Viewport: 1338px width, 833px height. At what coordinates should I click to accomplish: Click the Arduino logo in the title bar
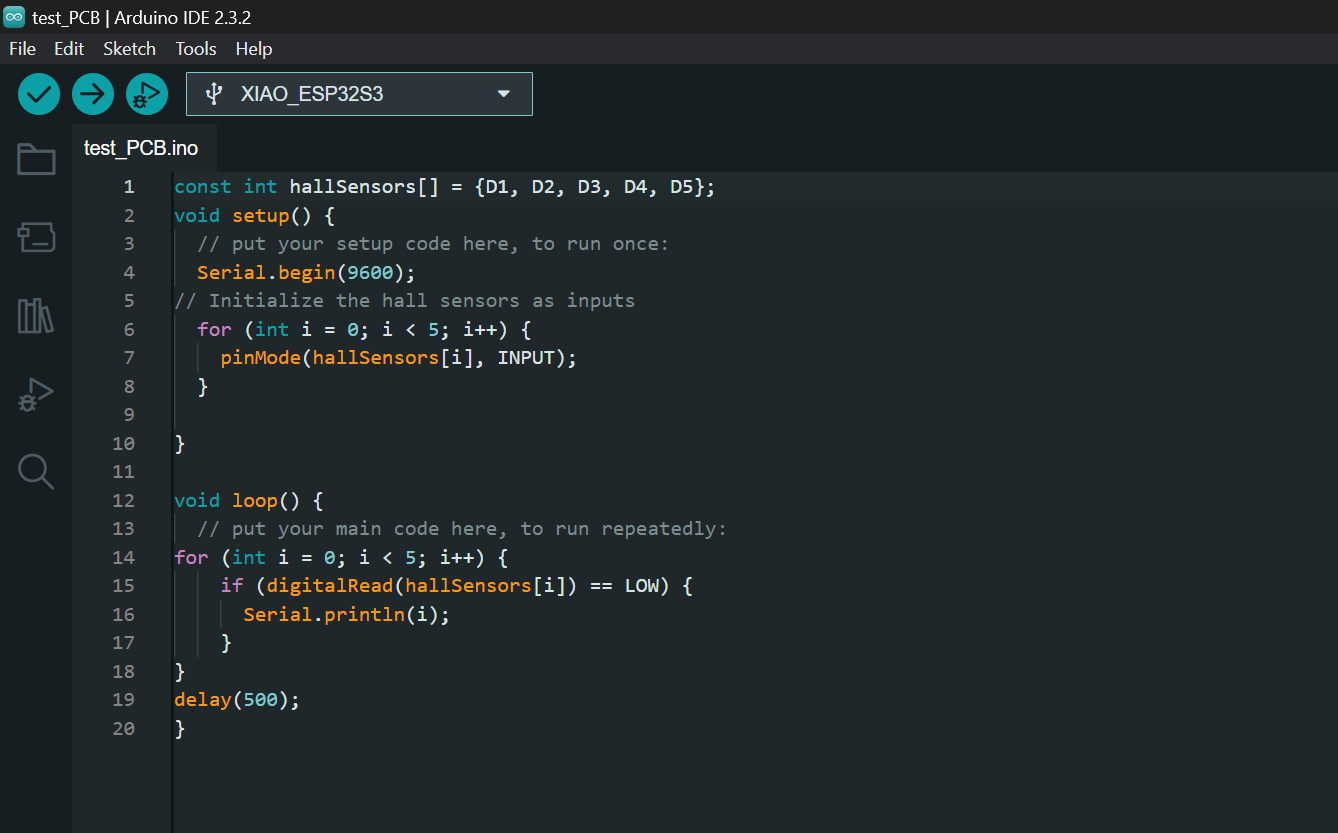click(x=14, y=17)
